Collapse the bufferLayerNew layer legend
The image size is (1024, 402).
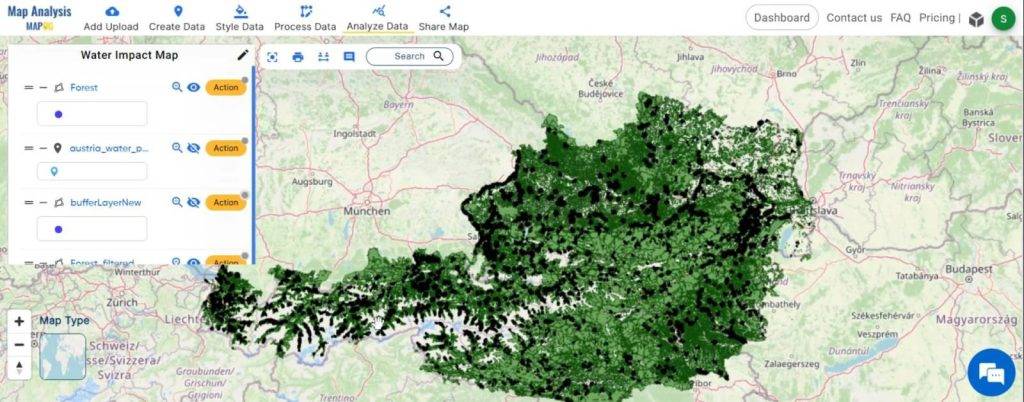coord(43,202)
